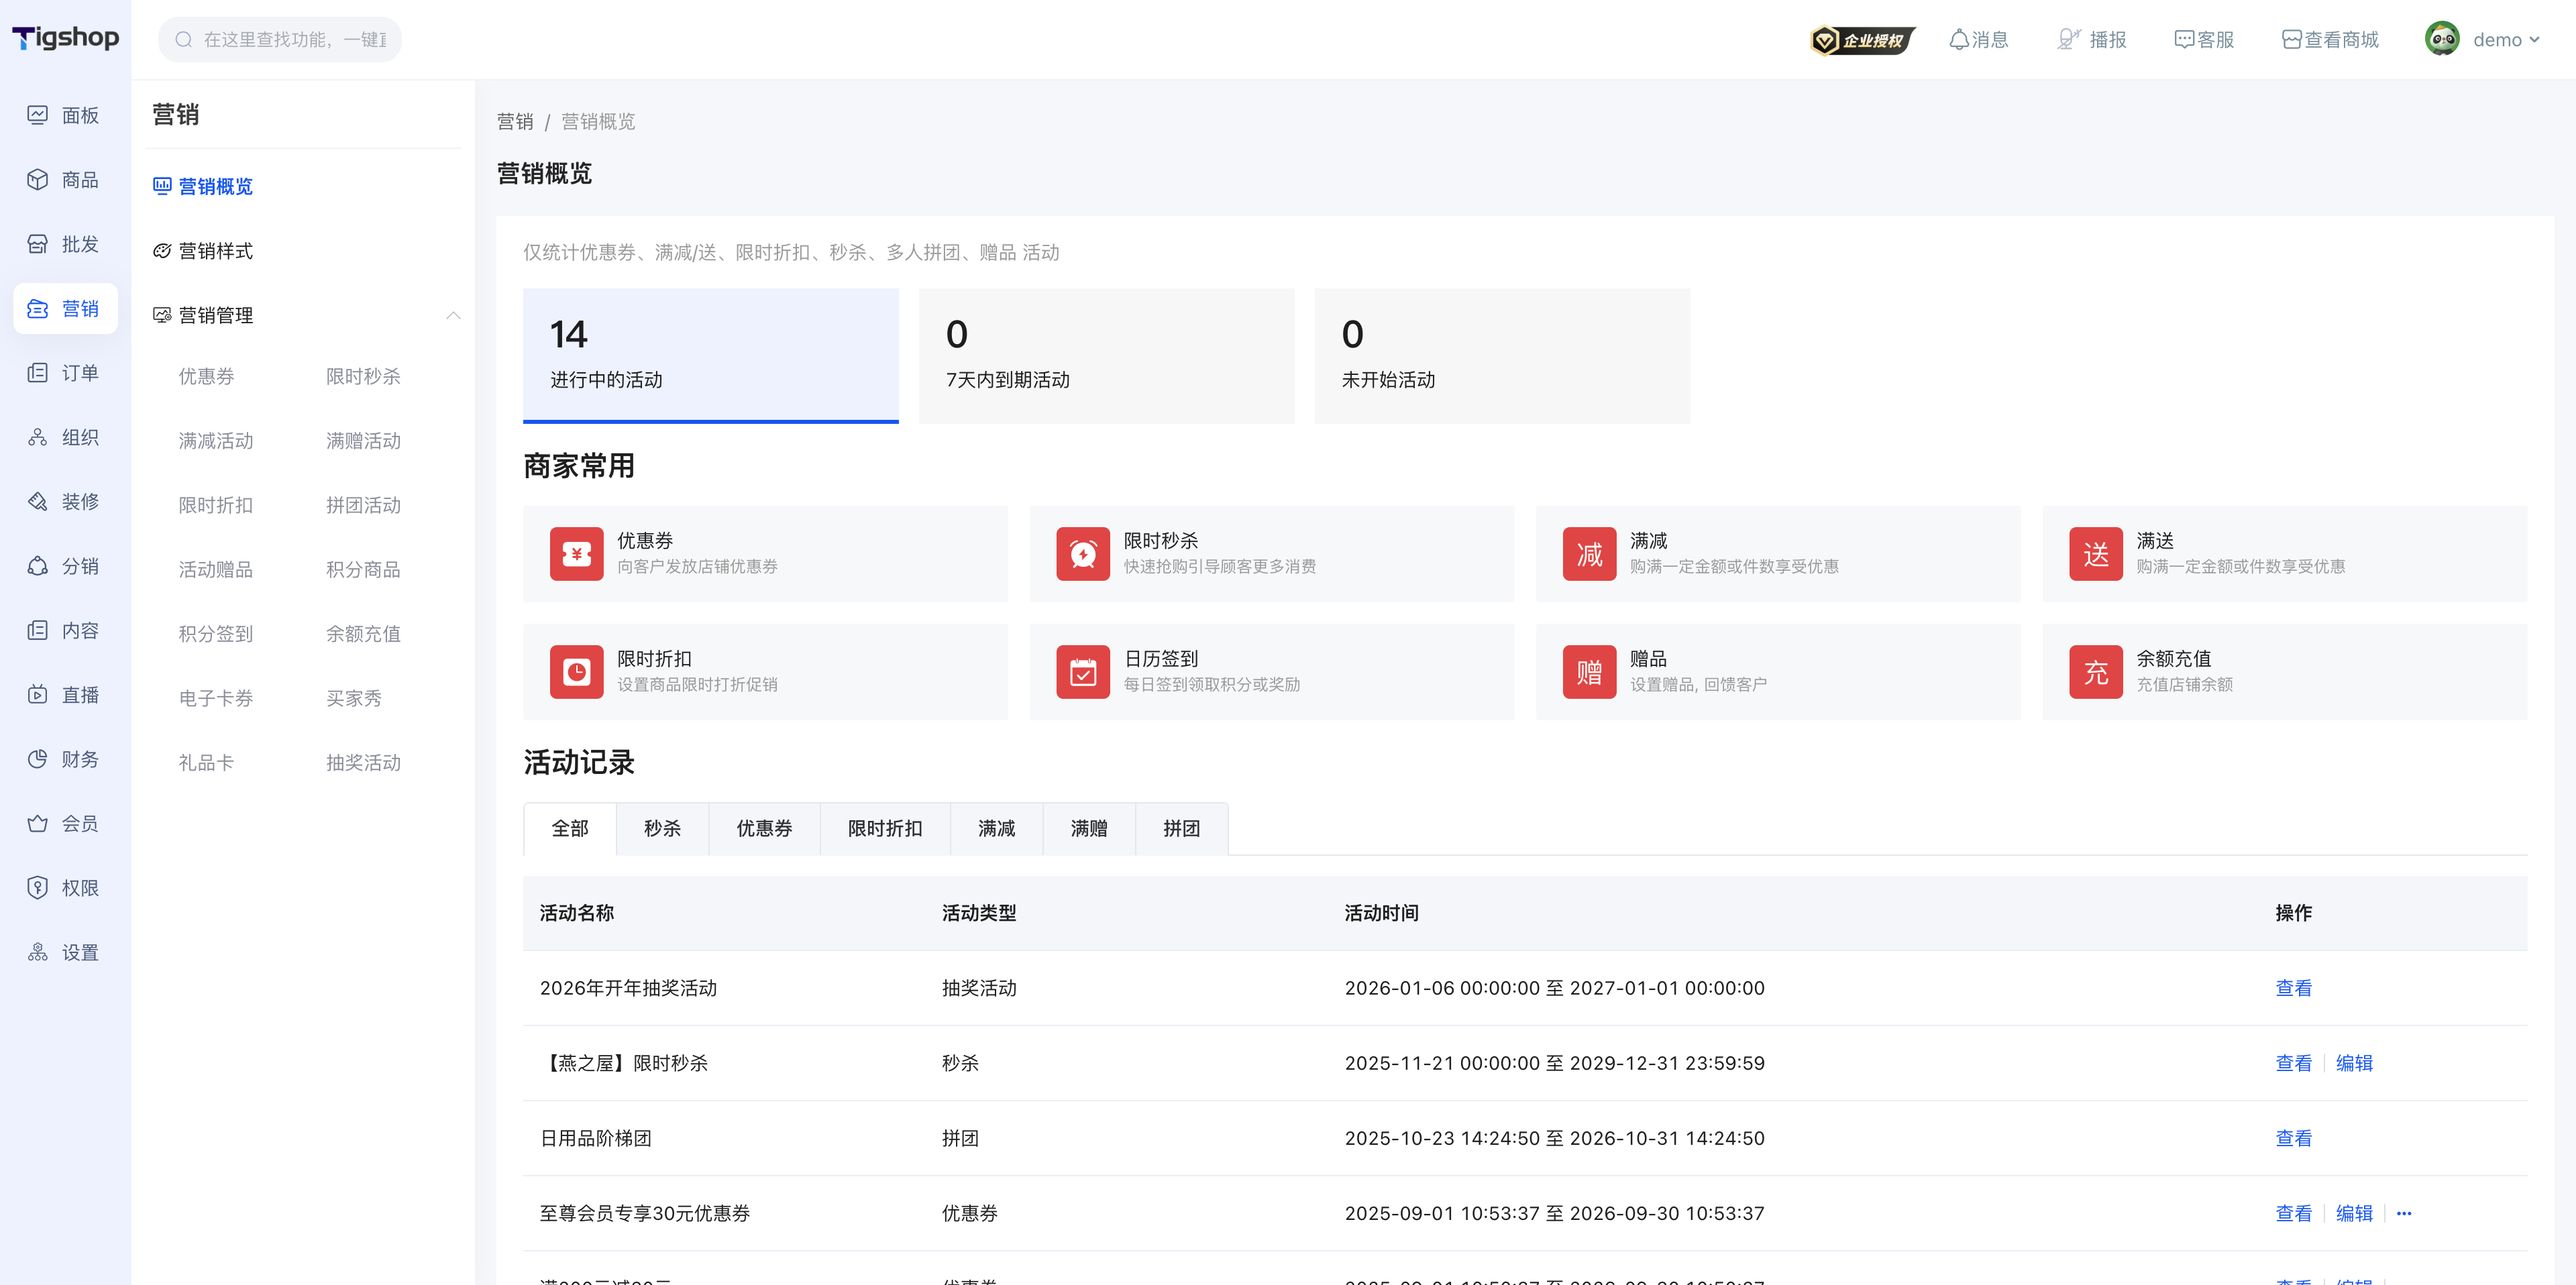Edit the 【燕之屋】限时秒杀 activity

click(2354, 1064)
